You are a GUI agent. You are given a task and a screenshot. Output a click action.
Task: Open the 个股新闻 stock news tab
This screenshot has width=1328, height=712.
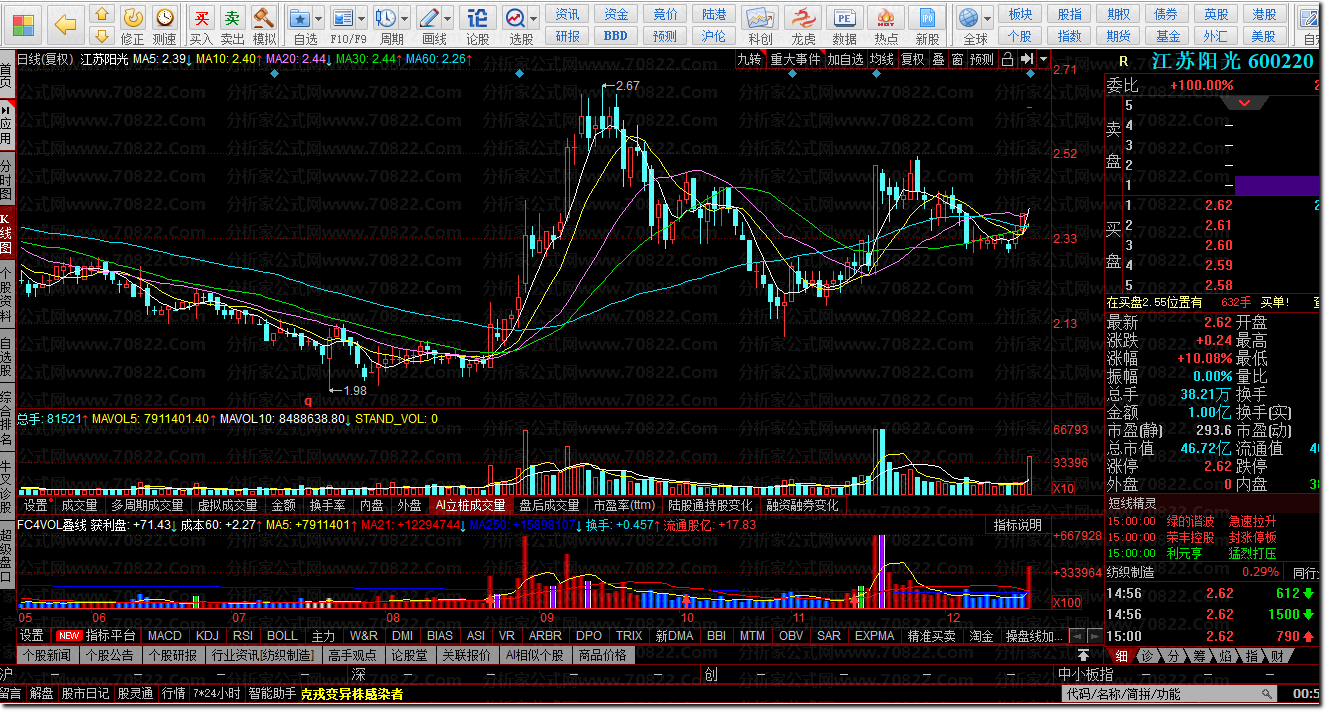point(47,656)
